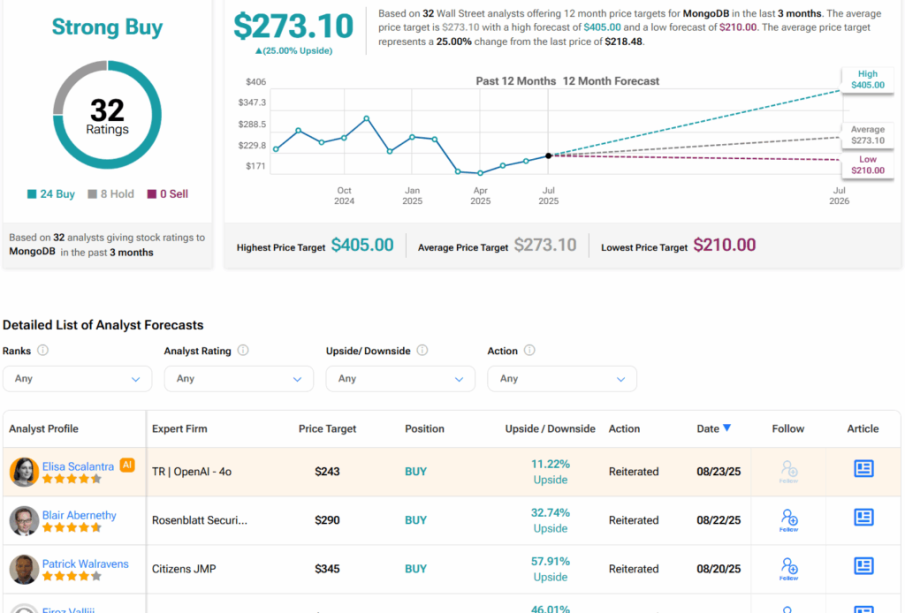Click the info icon next to Analyst Rating
This screenshot has width=905, height=613.
point(243,350)
